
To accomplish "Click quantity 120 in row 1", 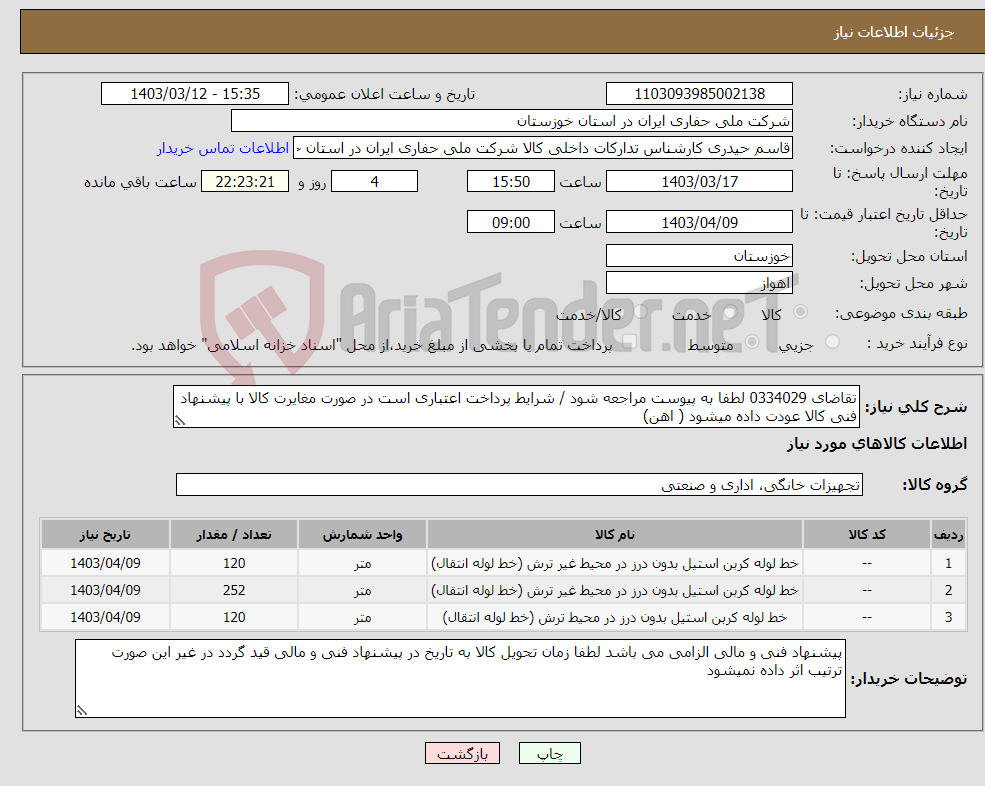I will click(x=234, y=564).
